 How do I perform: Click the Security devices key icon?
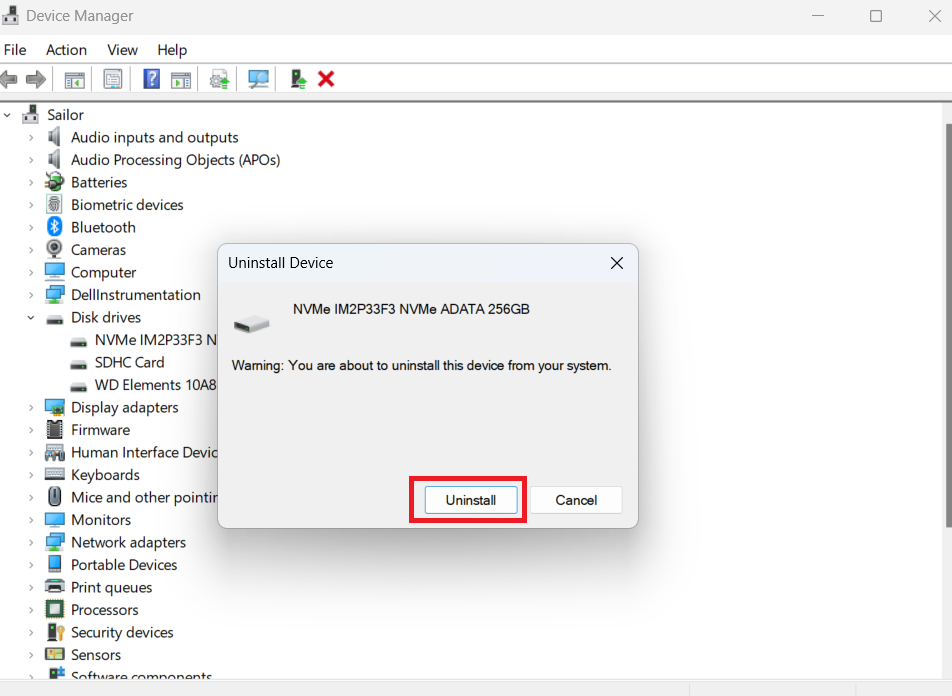pyautogui.click(x=55, y=632)
